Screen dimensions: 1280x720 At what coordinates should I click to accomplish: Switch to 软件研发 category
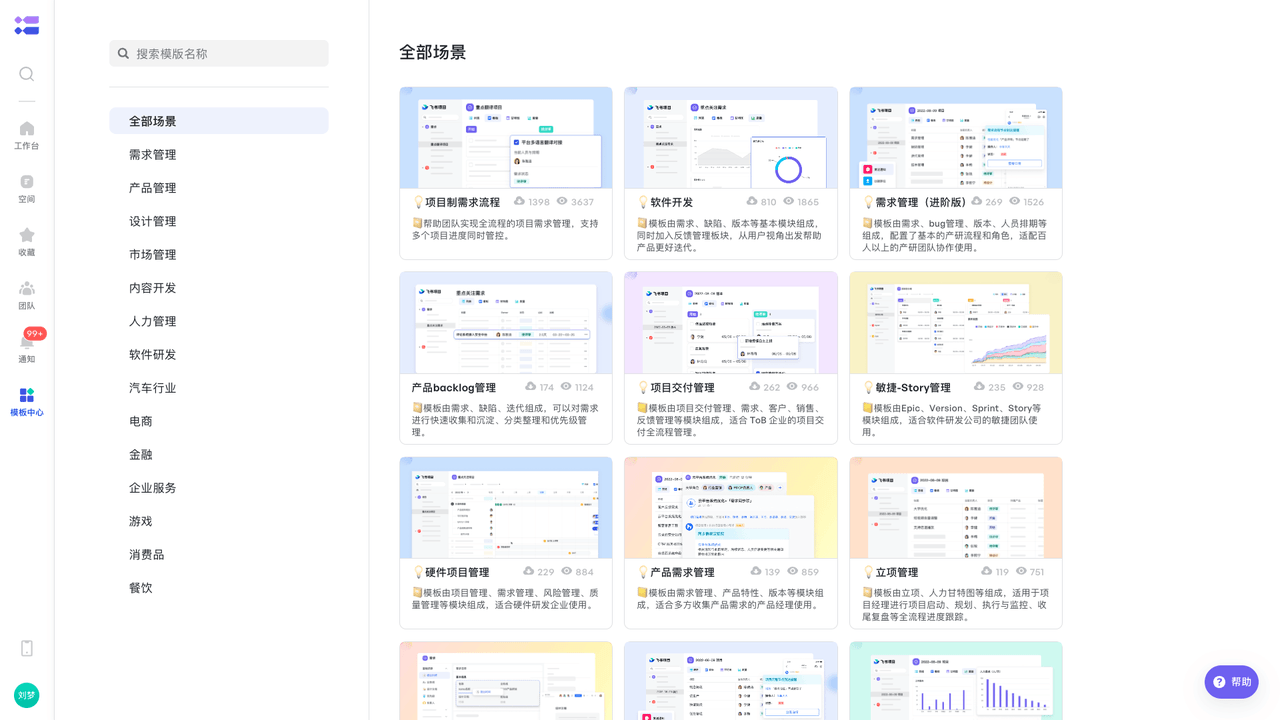point(153,355)
